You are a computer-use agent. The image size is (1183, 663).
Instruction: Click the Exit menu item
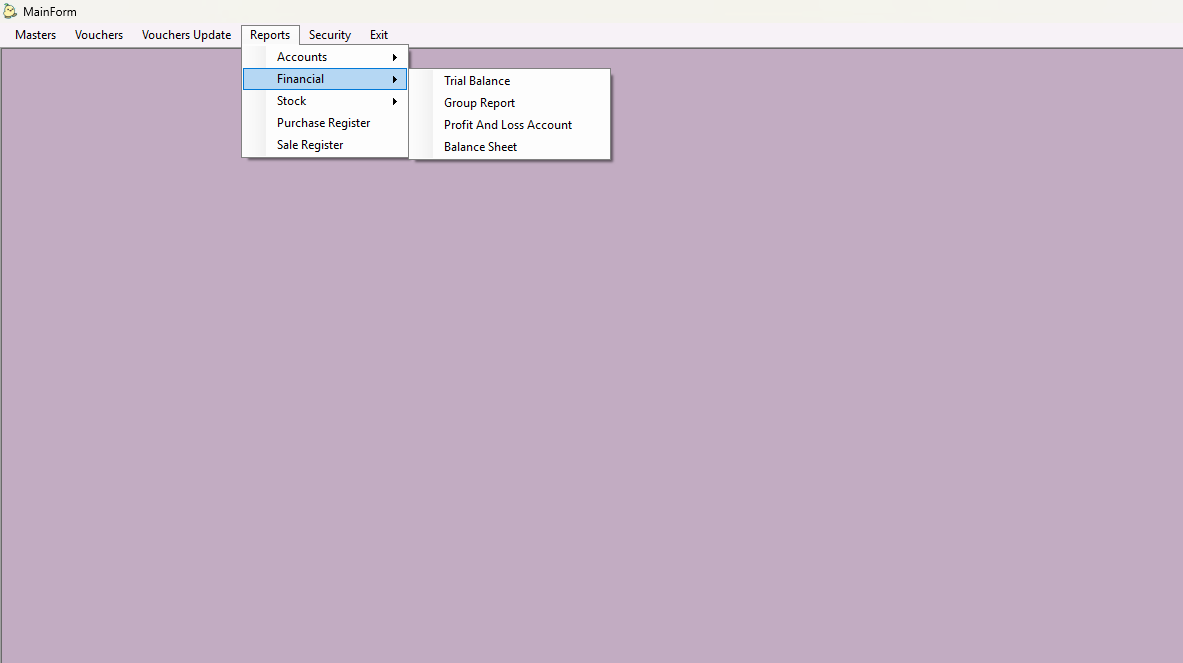(x=379, y=35)
